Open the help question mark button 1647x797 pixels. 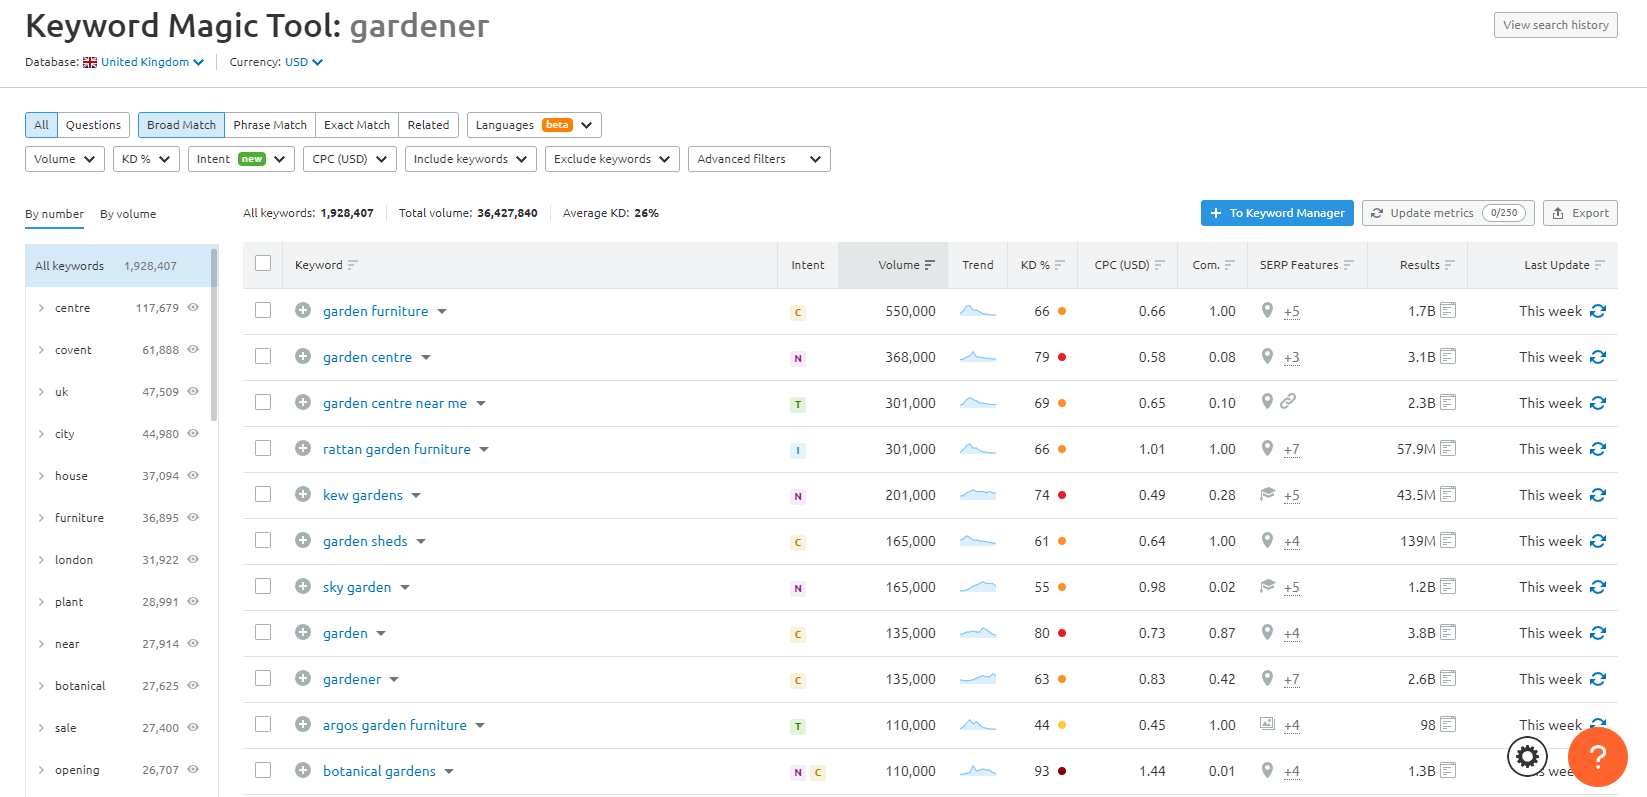(1597, 757)
